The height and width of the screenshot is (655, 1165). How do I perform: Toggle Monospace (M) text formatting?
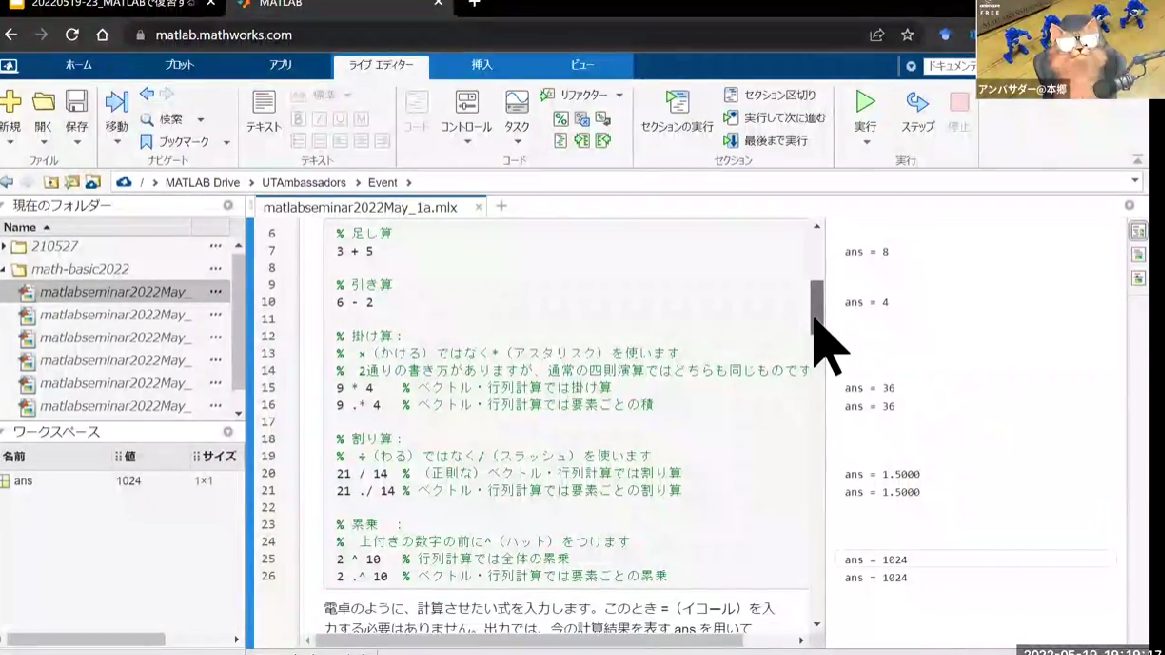pyautogui.click(x=361, y=119)
